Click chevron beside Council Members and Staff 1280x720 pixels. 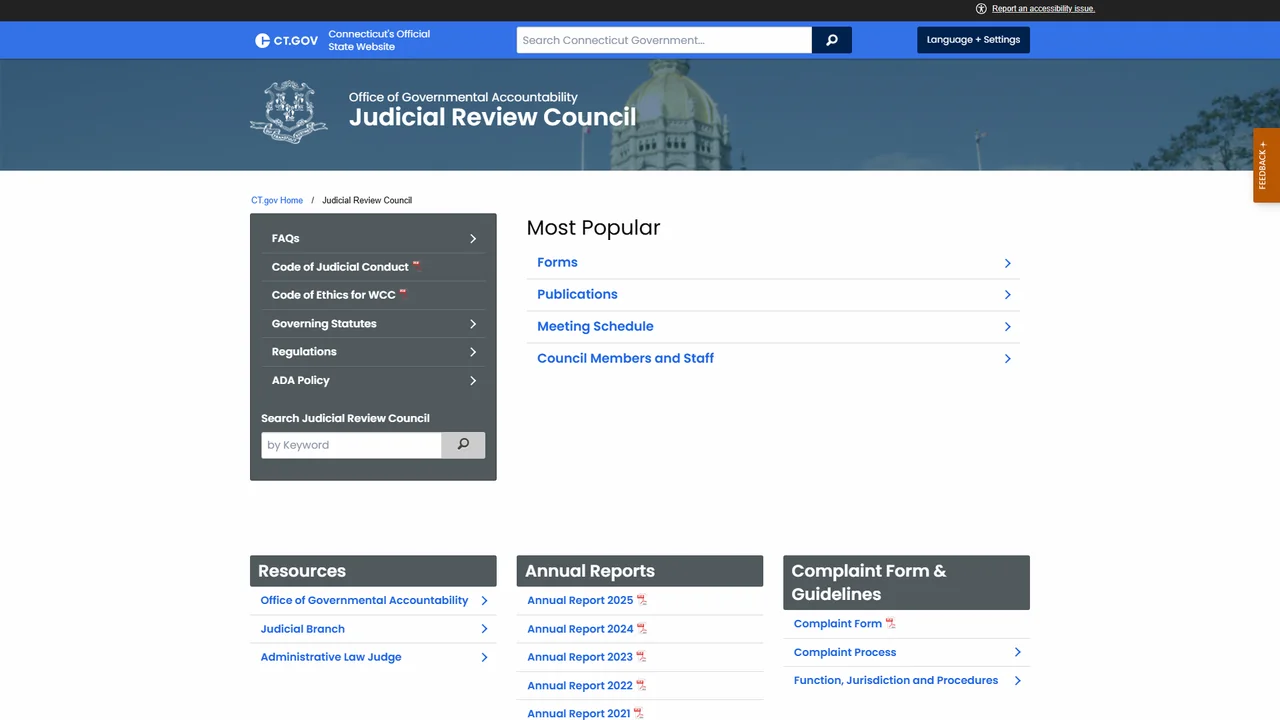coord(1007,359)
